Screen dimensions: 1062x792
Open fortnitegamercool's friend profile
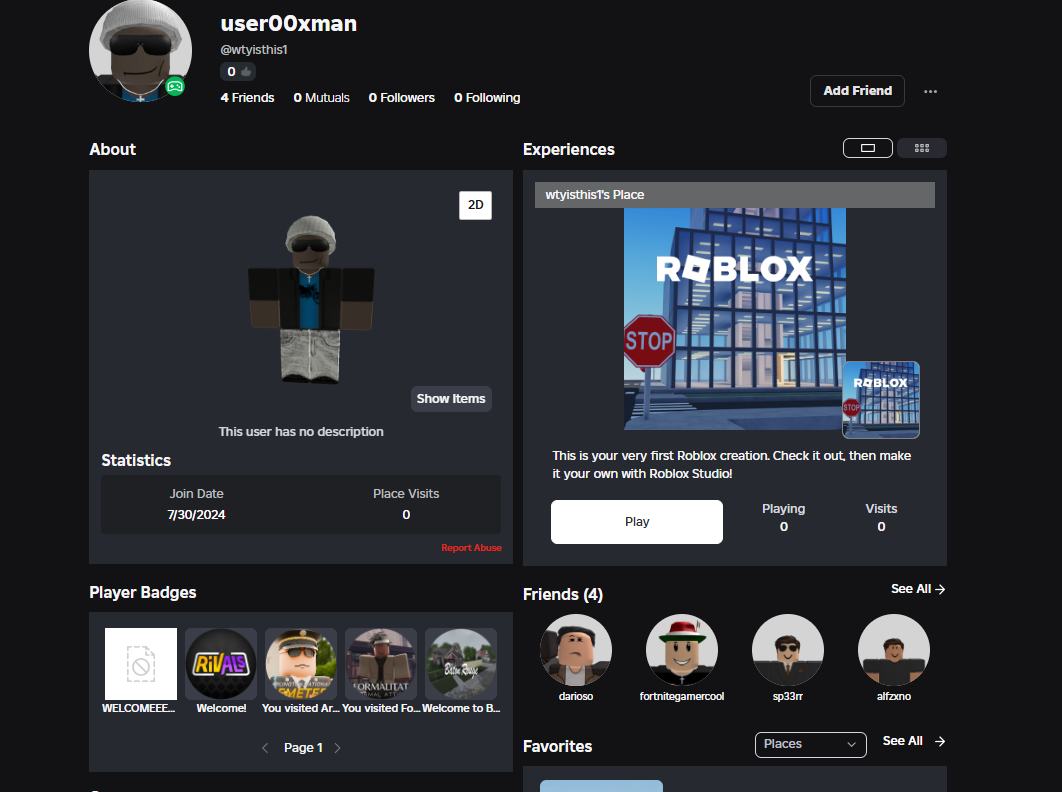(681, 650)
